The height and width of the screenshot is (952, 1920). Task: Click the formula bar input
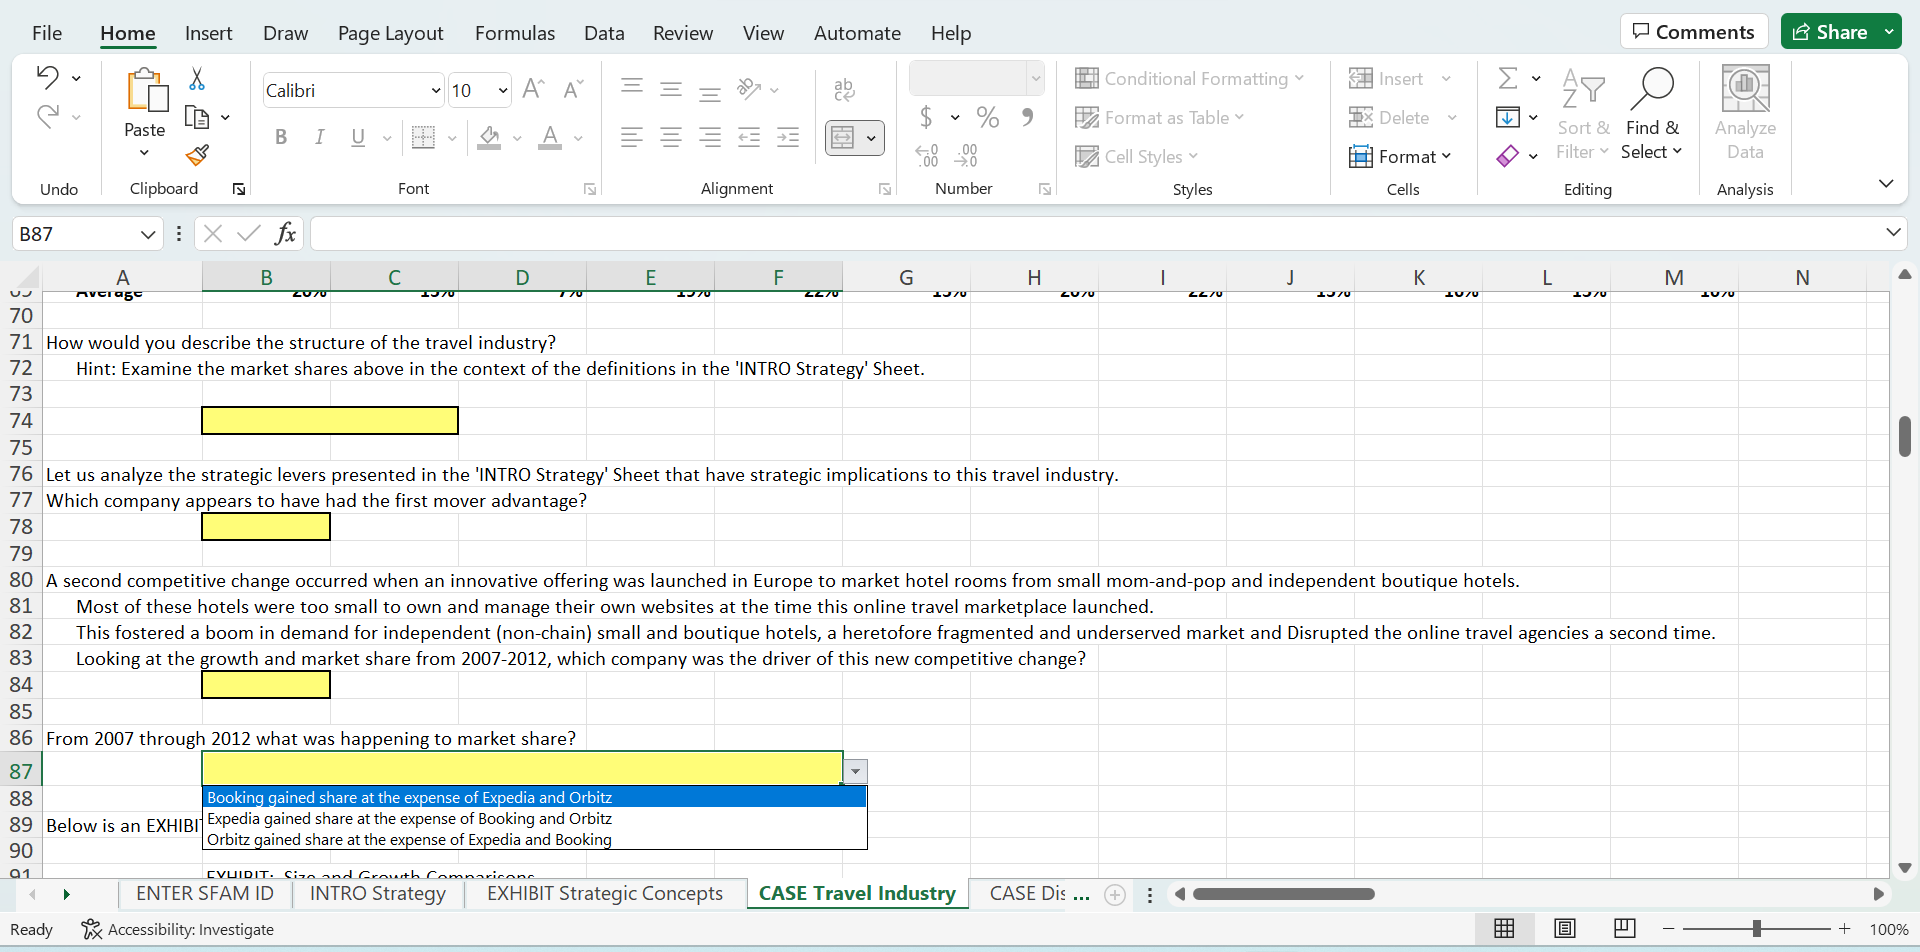[x=1095, y=233]
